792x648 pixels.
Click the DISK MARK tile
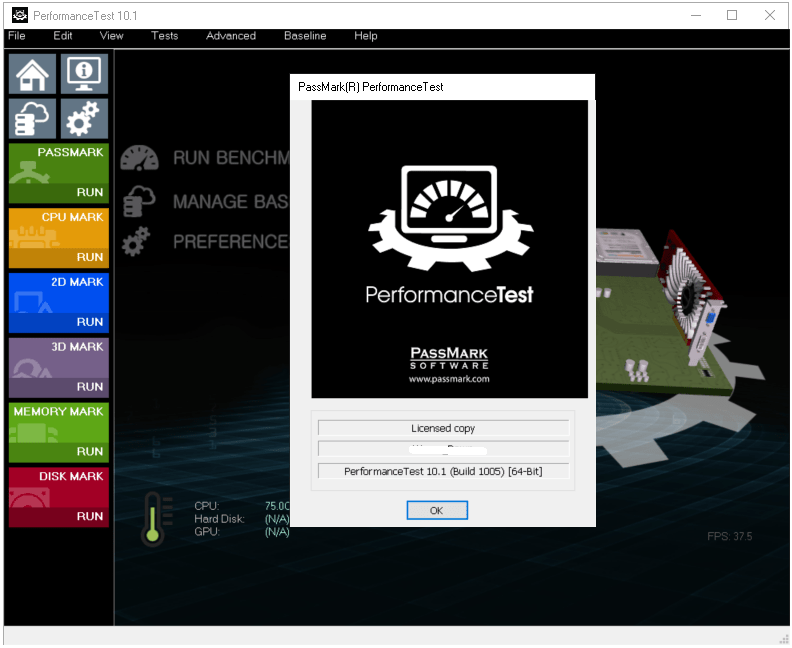coord(59,497)
